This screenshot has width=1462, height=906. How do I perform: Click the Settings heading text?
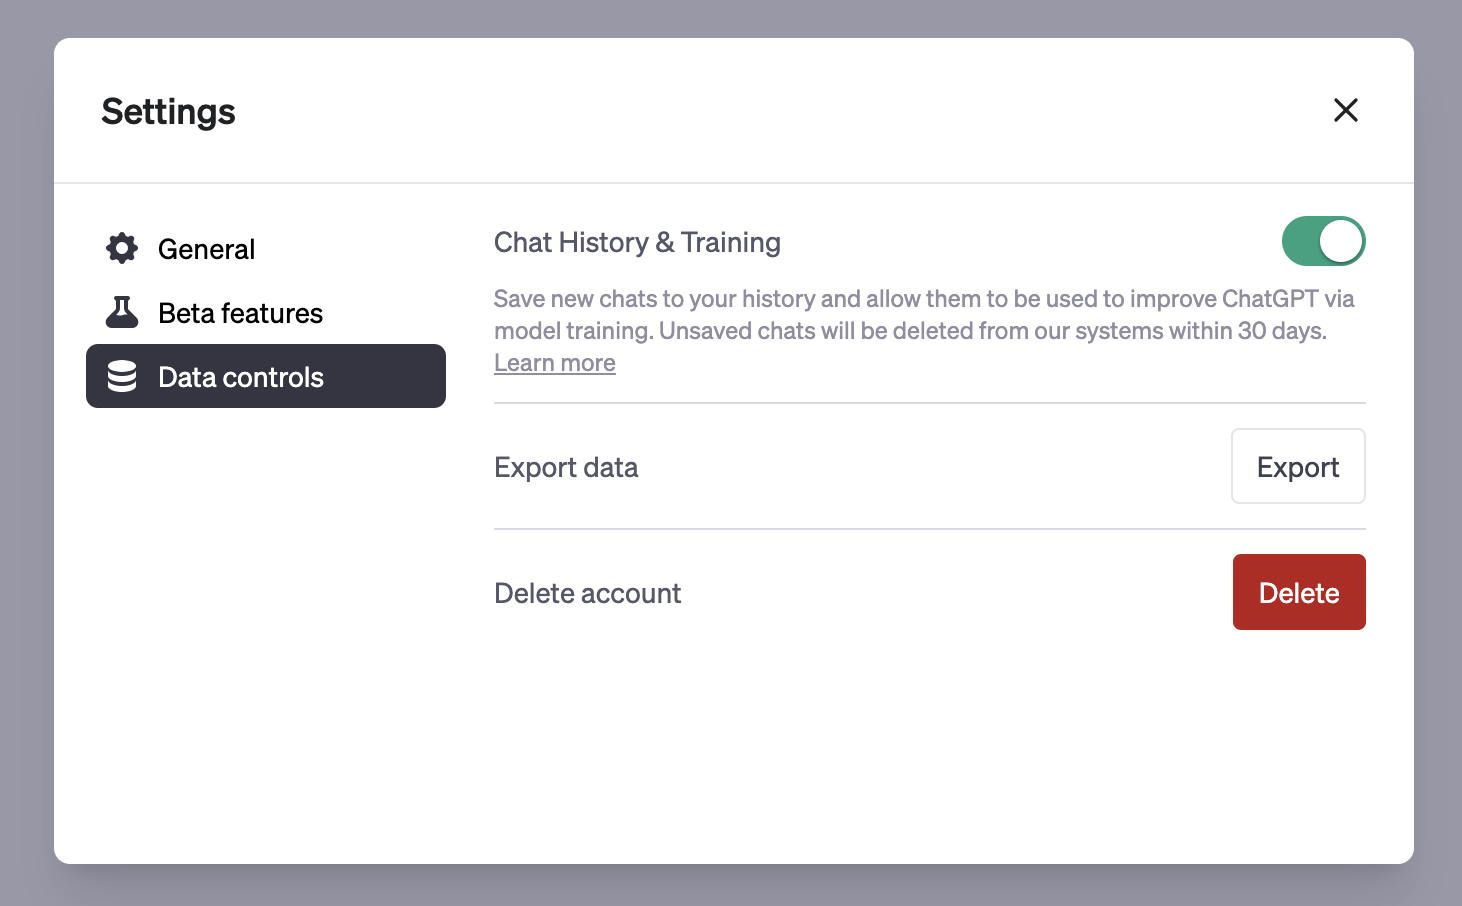point(168,111)
